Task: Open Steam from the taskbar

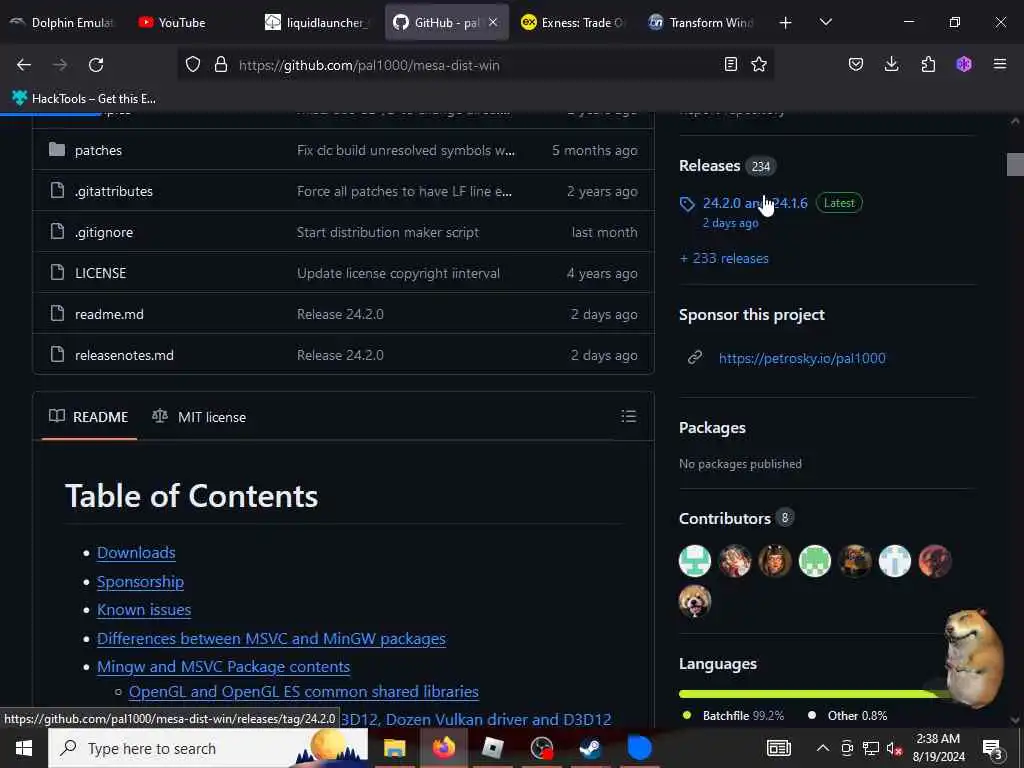Action: (590, 748)
